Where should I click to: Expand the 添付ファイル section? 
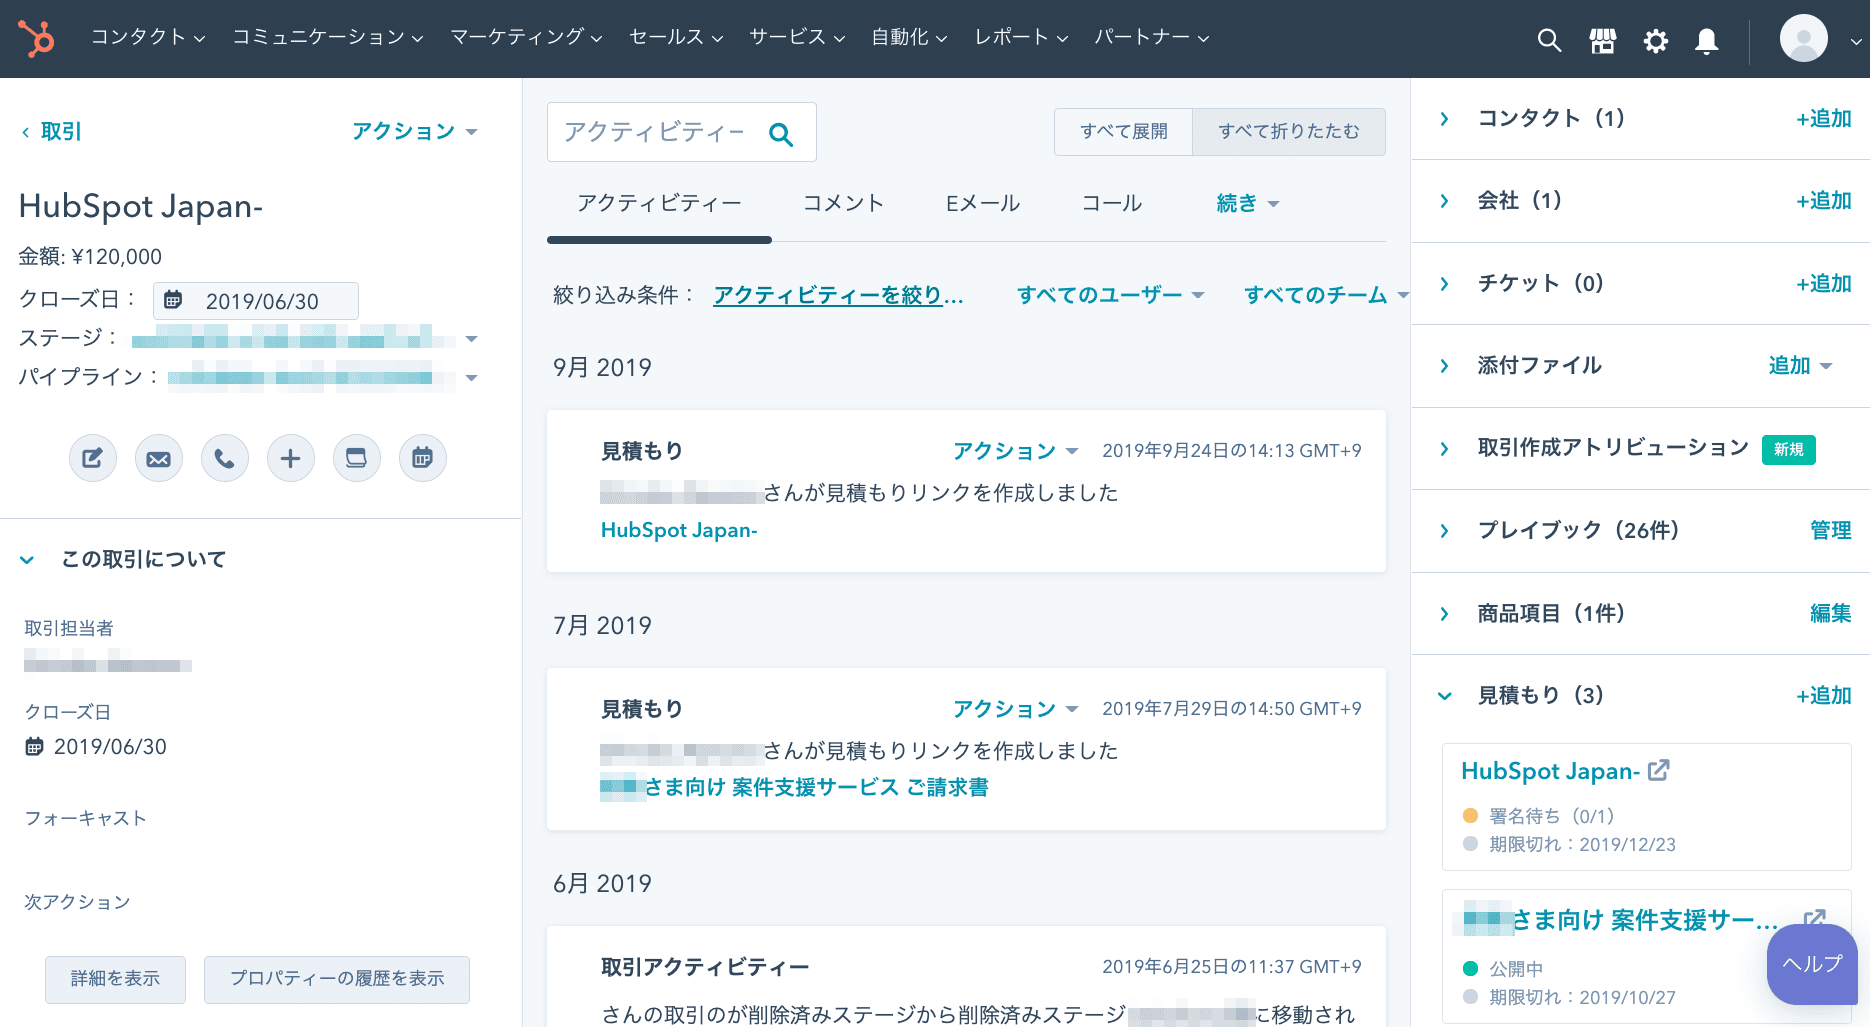click(x=1444, y=366)
